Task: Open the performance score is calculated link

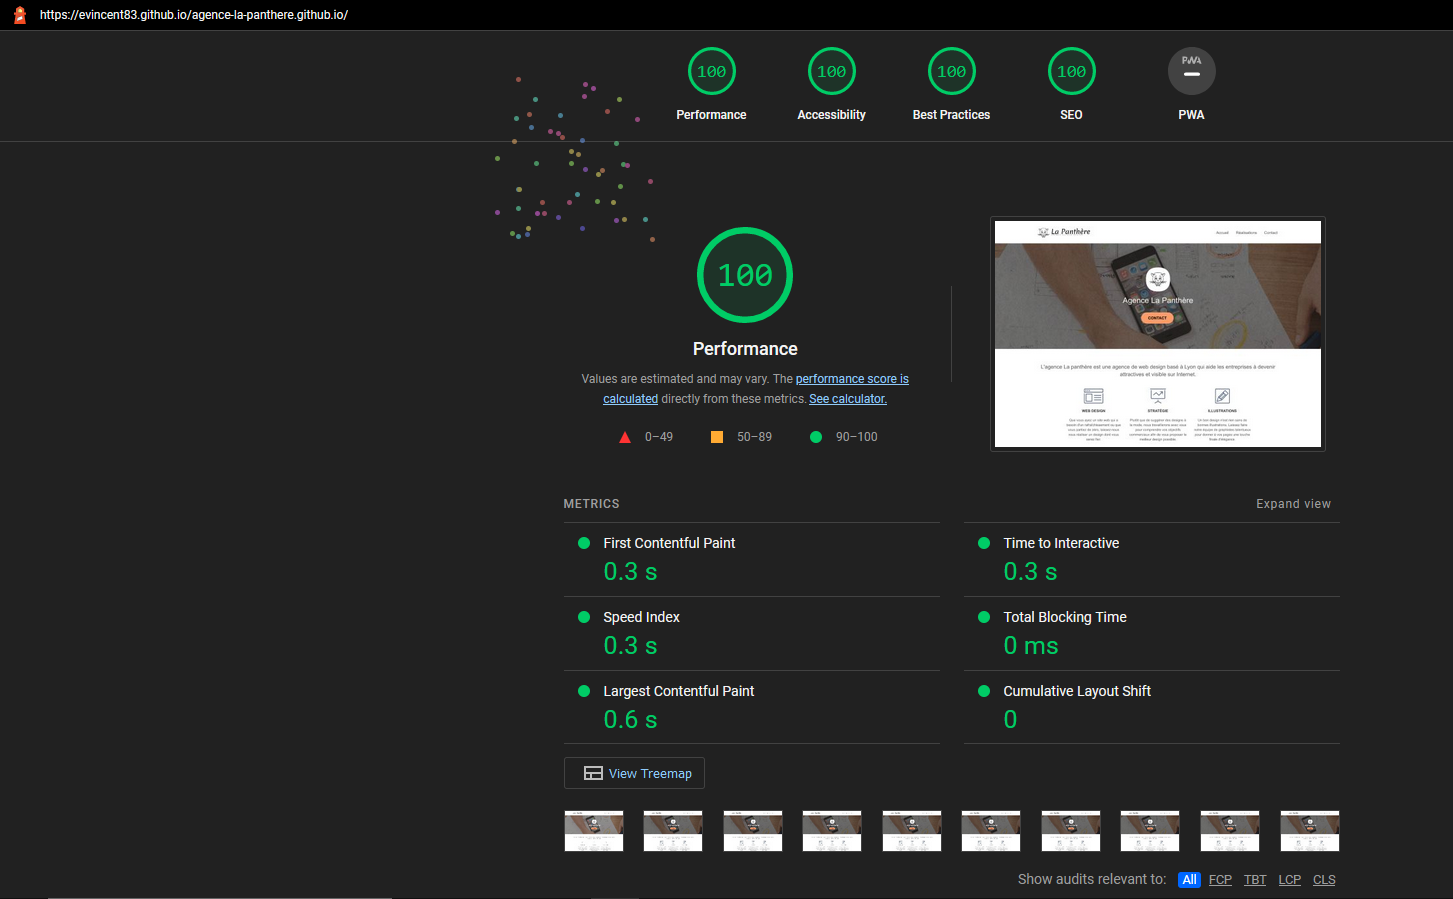Action: point(852,378)
